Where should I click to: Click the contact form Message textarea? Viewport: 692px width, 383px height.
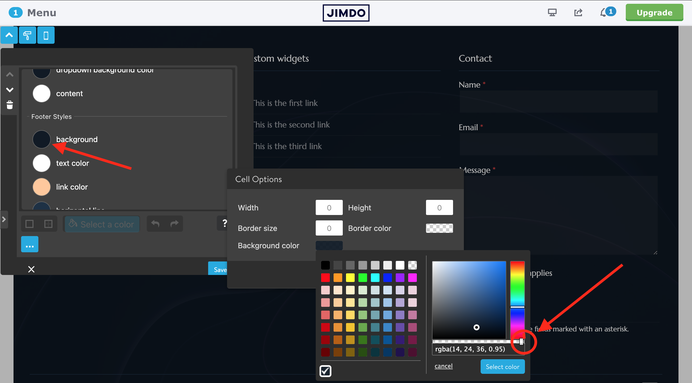558,215
